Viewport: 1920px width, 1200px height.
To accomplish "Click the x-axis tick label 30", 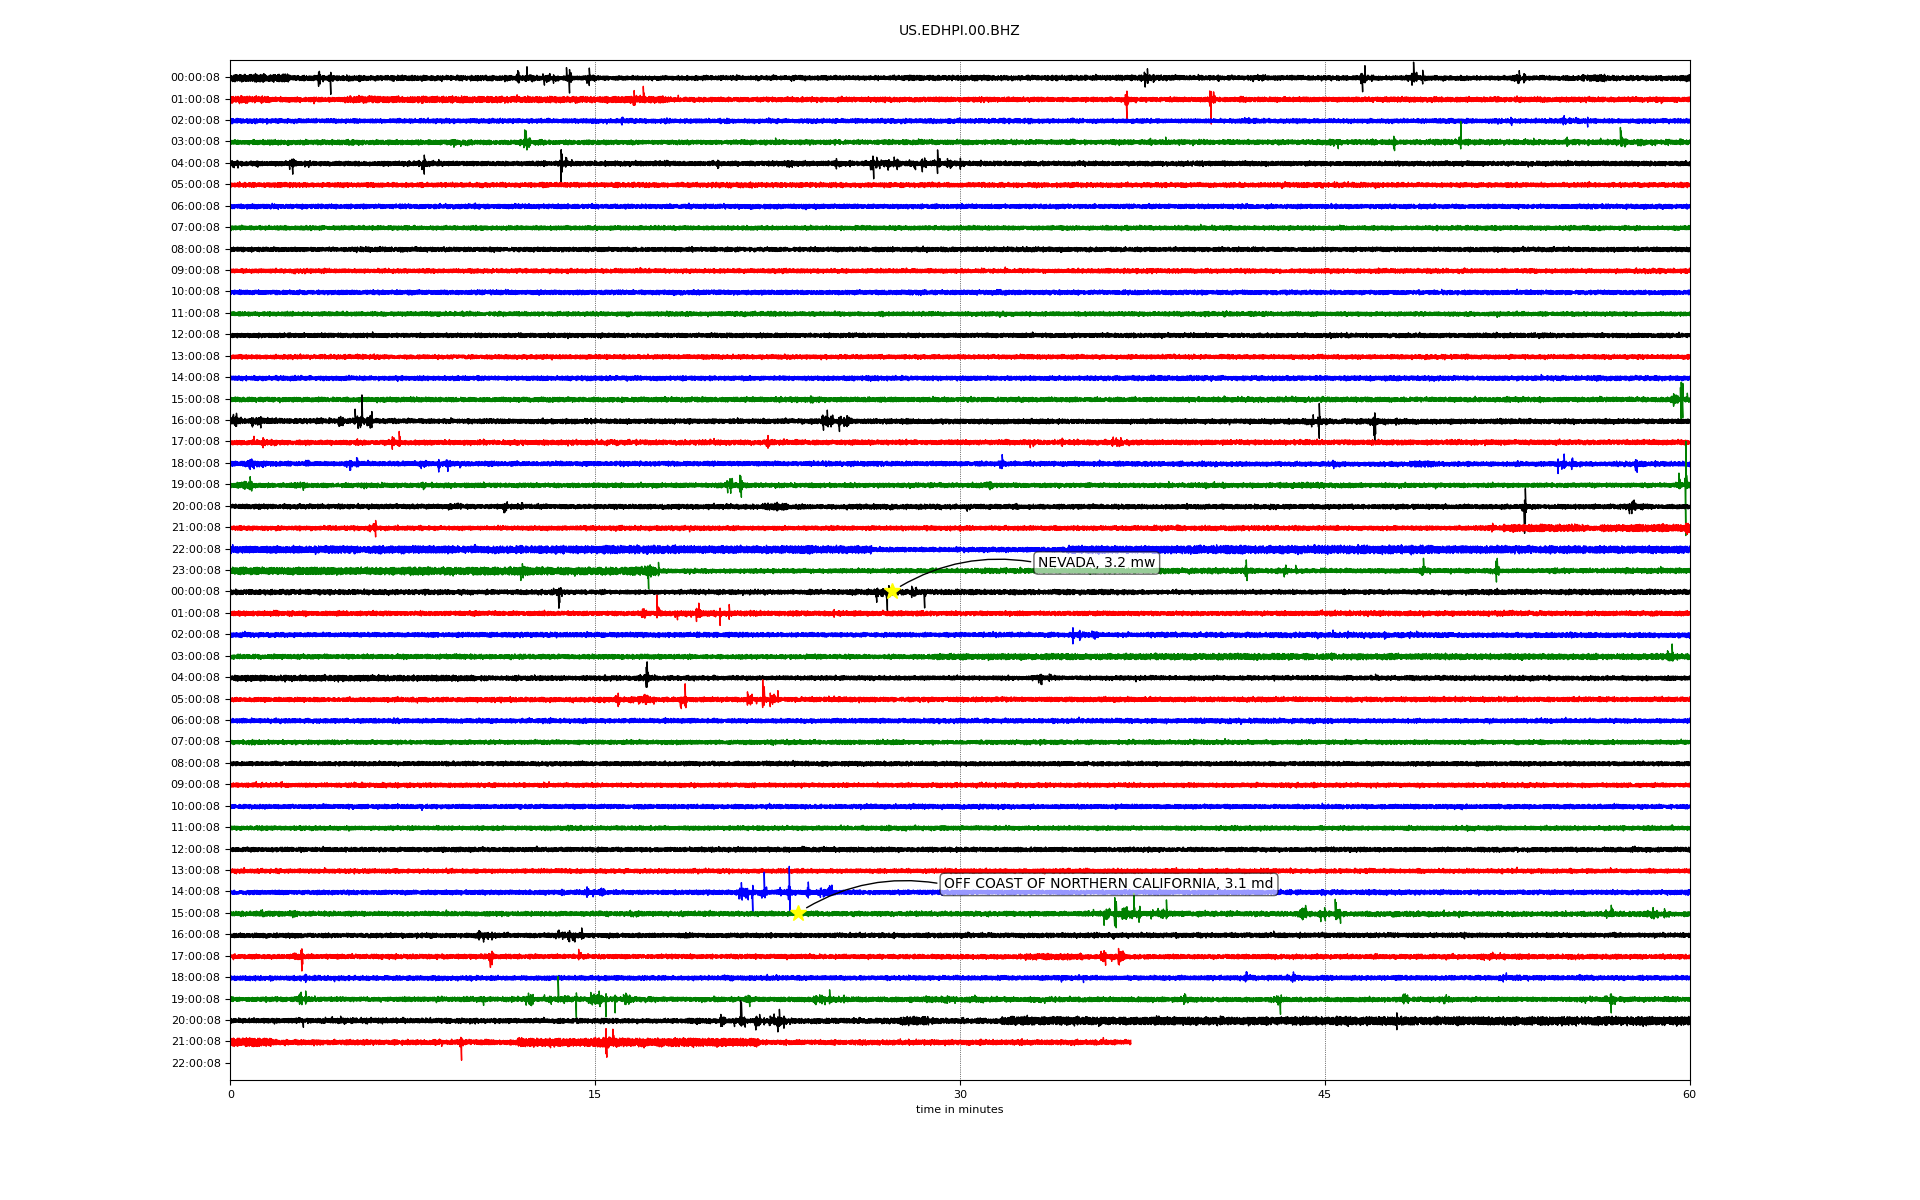I will (960, 1094).
